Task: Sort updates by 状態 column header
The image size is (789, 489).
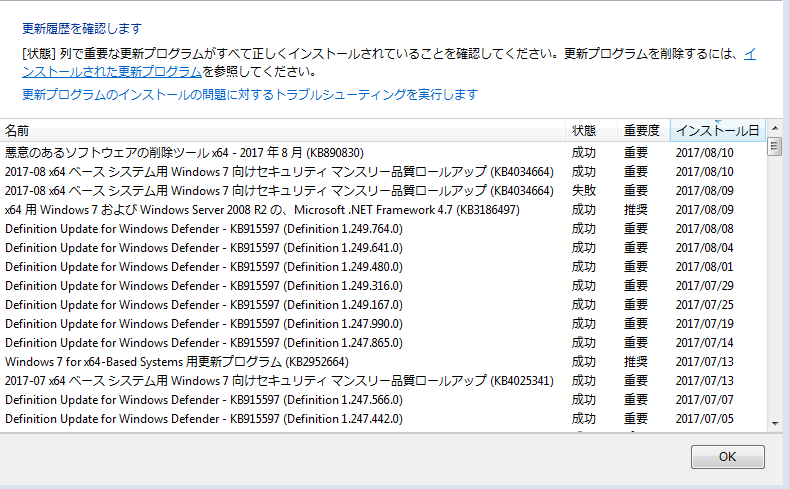Action: click(x=584, y=131)
